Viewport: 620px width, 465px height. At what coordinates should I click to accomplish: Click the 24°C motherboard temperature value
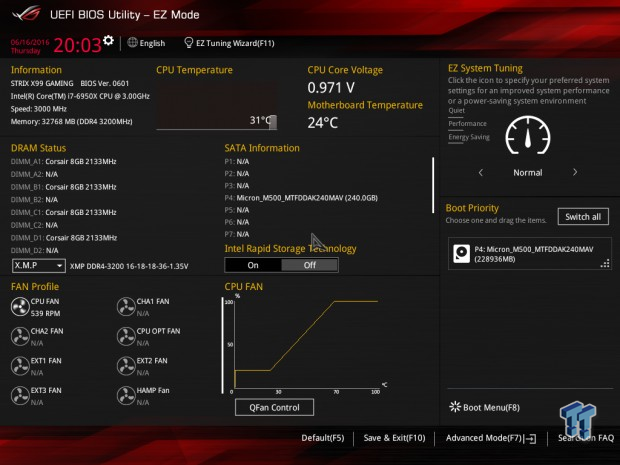(323, 123)
